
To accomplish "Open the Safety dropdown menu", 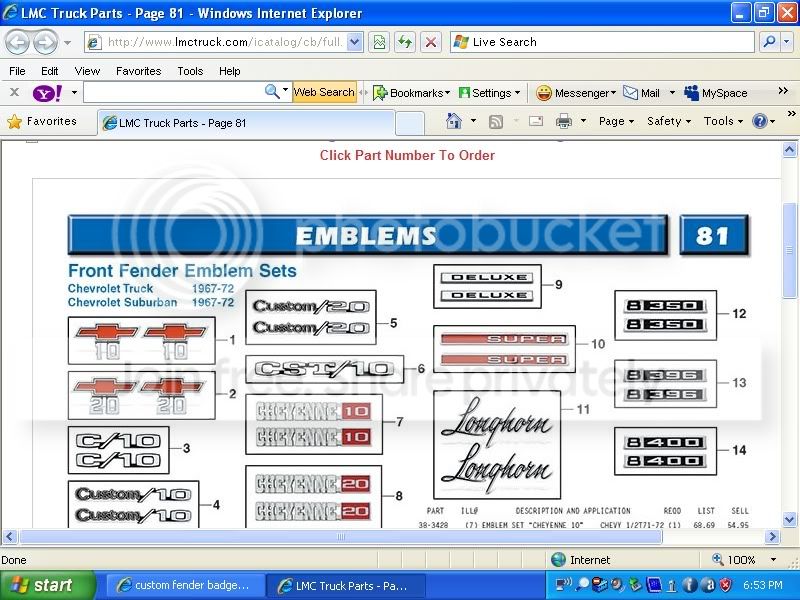I will pyautogui.click(x=668, y=121).
